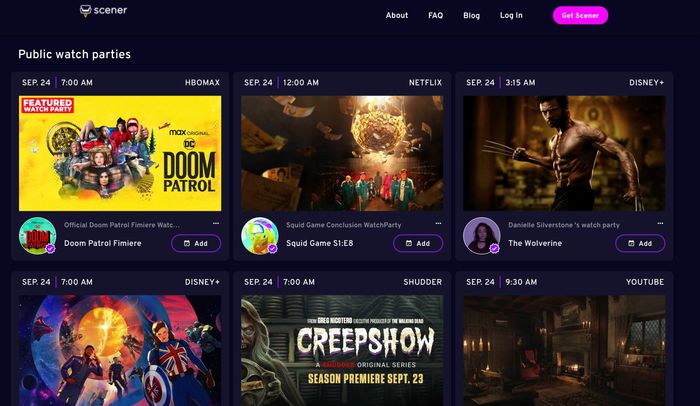700x406 pixels.
Task: Open the Creepshow Shudder thumbnail
Action: pos(342,351)
